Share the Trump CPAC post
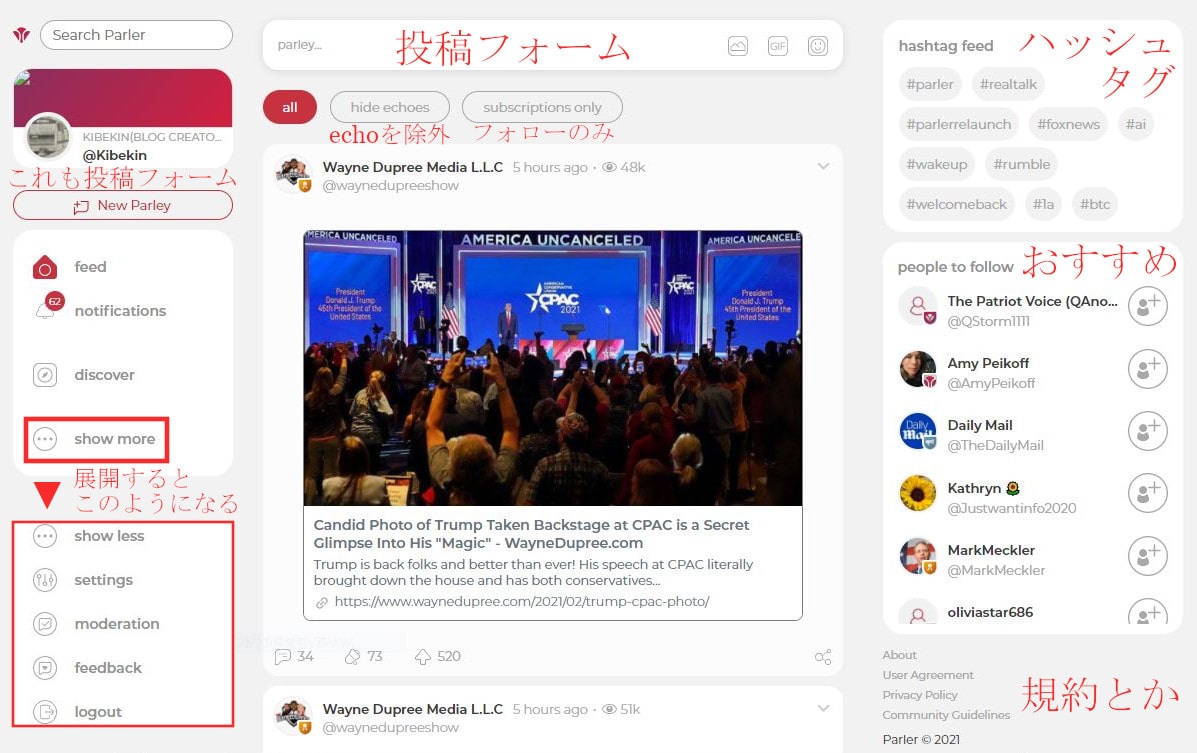The height and width of the screenshot is (753, 1197). [x=823, y=657]
